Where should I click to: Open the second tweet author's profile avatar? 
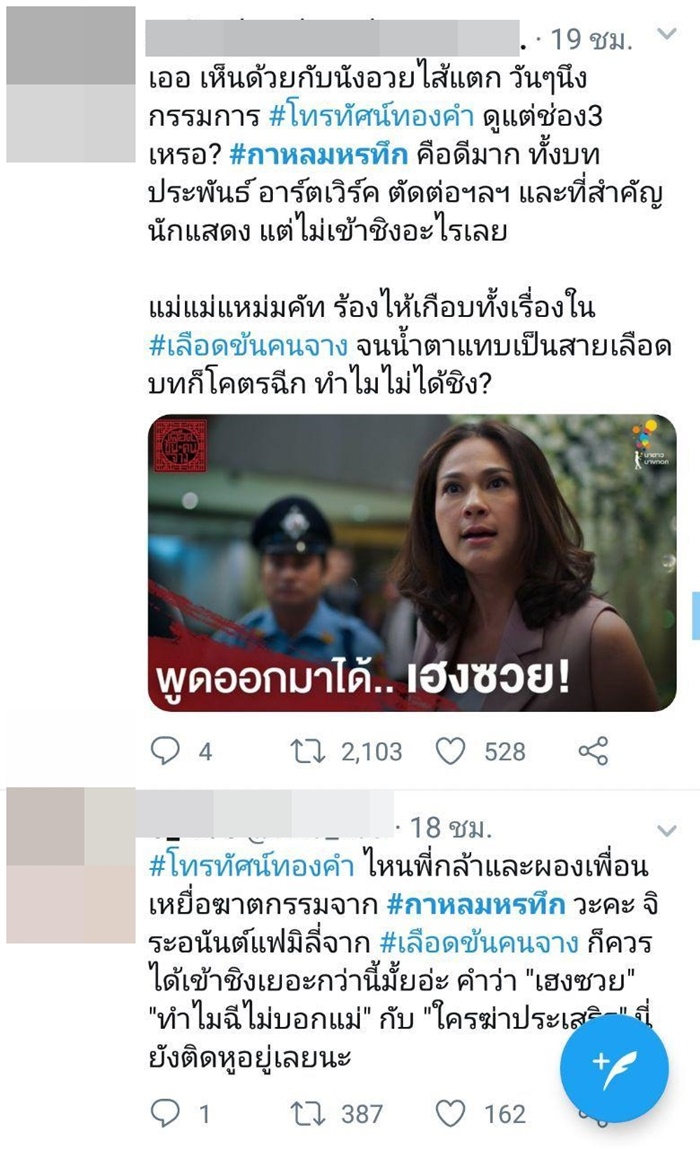click(71, 865)
